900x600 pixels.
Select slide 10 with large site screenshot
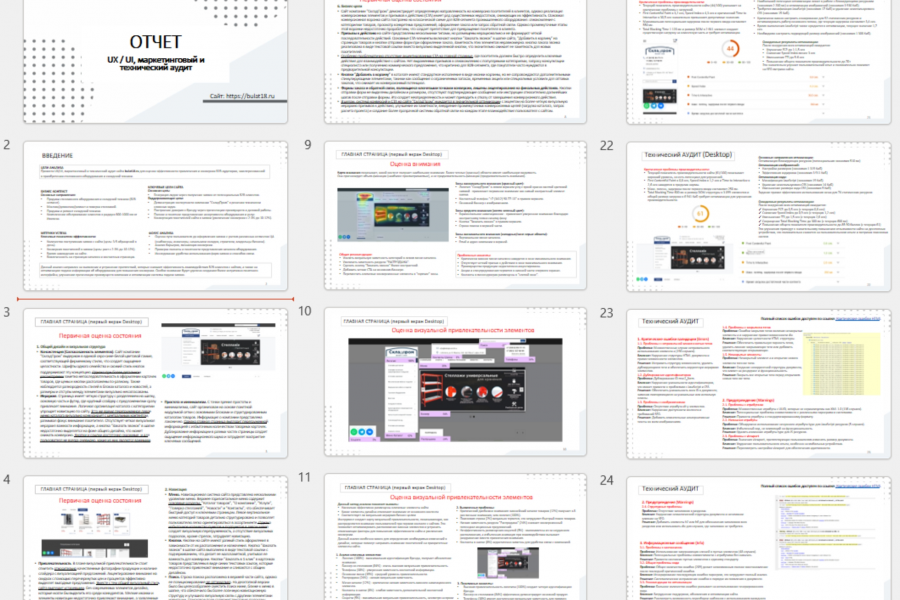tap(455, 382)
